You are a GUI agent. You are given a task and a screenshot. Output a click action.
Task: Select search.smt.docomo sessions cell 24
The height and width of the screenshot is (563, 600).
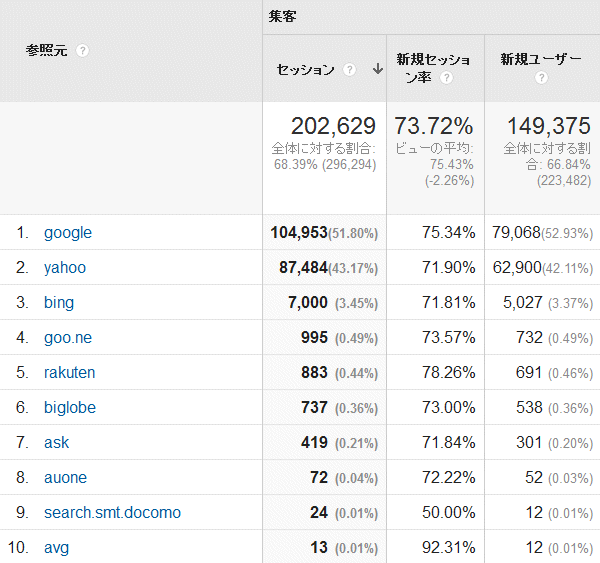click(319, 513)
